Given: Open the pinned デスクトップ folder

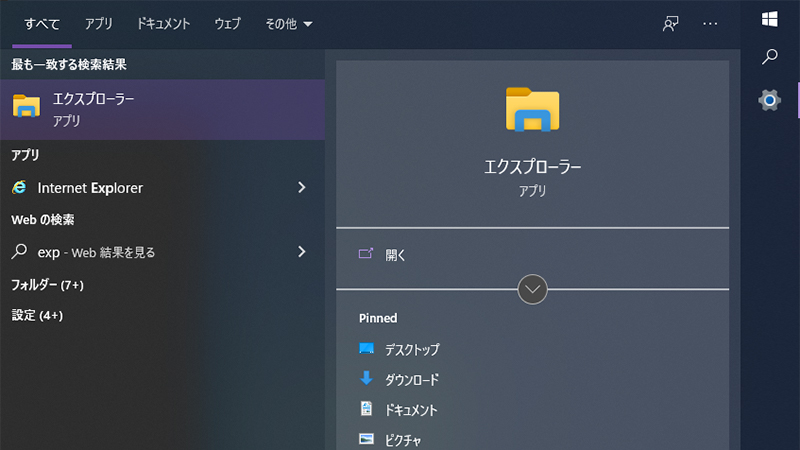Looking at the screenshot, I should click(x=412, y=349).
